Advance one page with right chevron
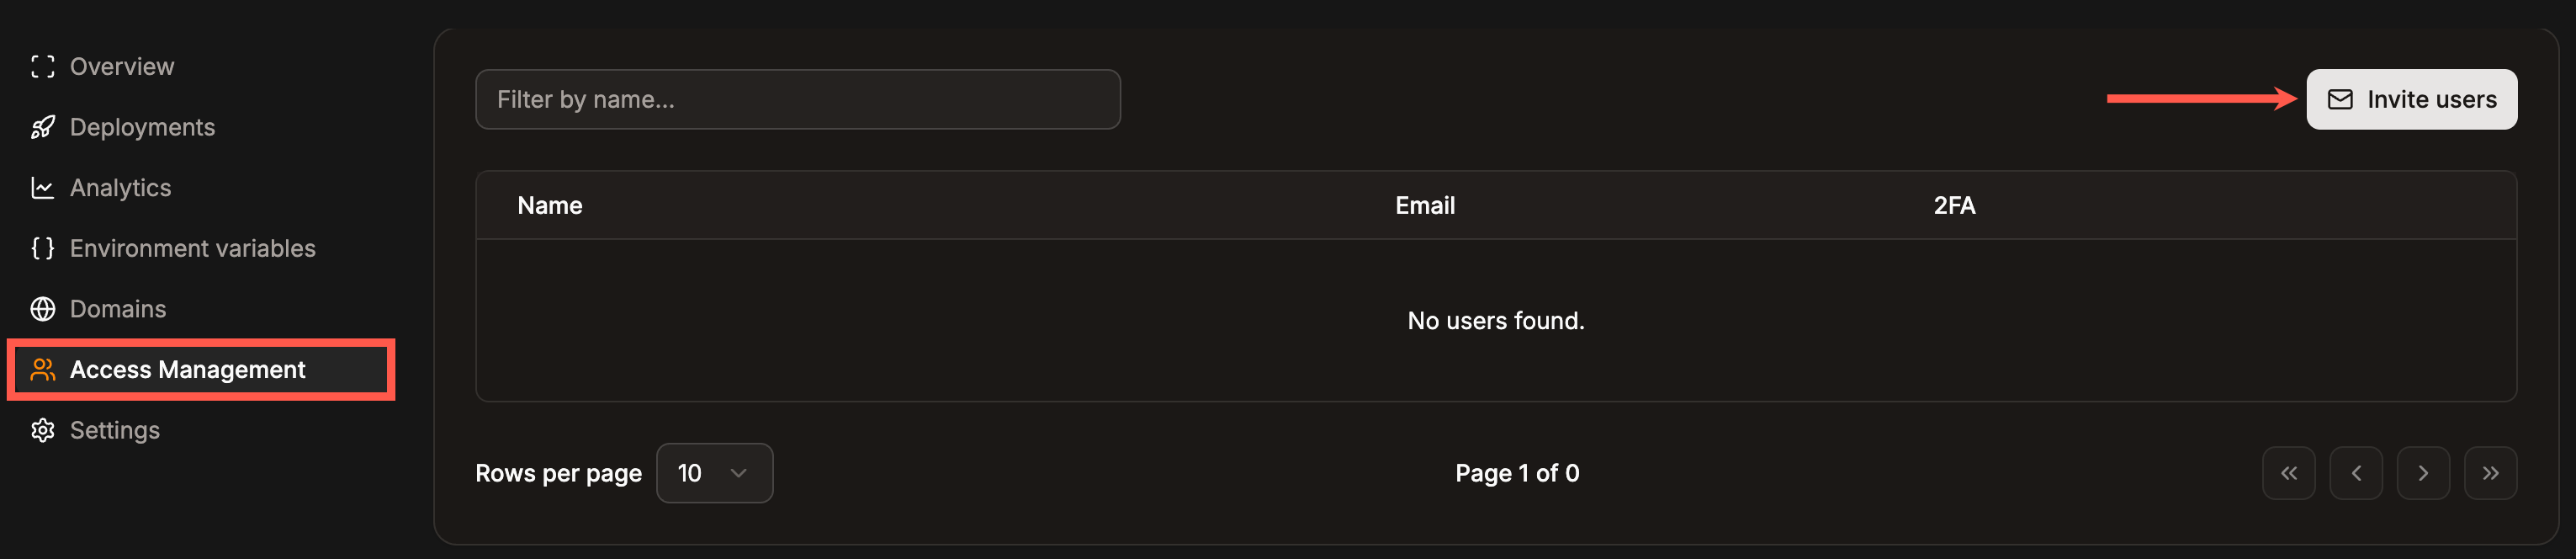The image size is (2576, 559). point(2424,473)
